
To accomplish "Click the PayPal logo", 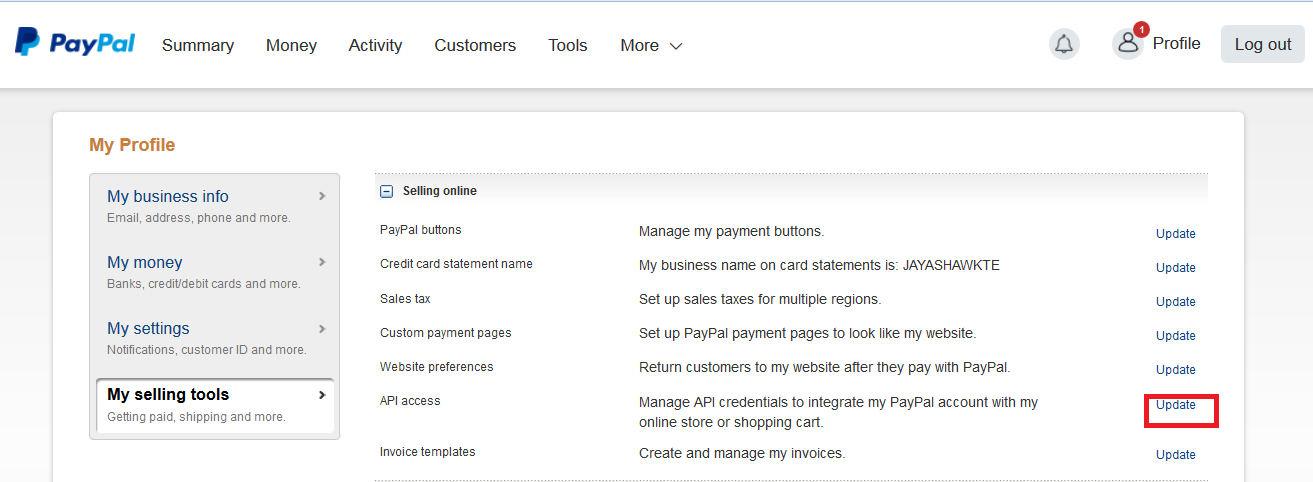I will [x=75, y=43].
